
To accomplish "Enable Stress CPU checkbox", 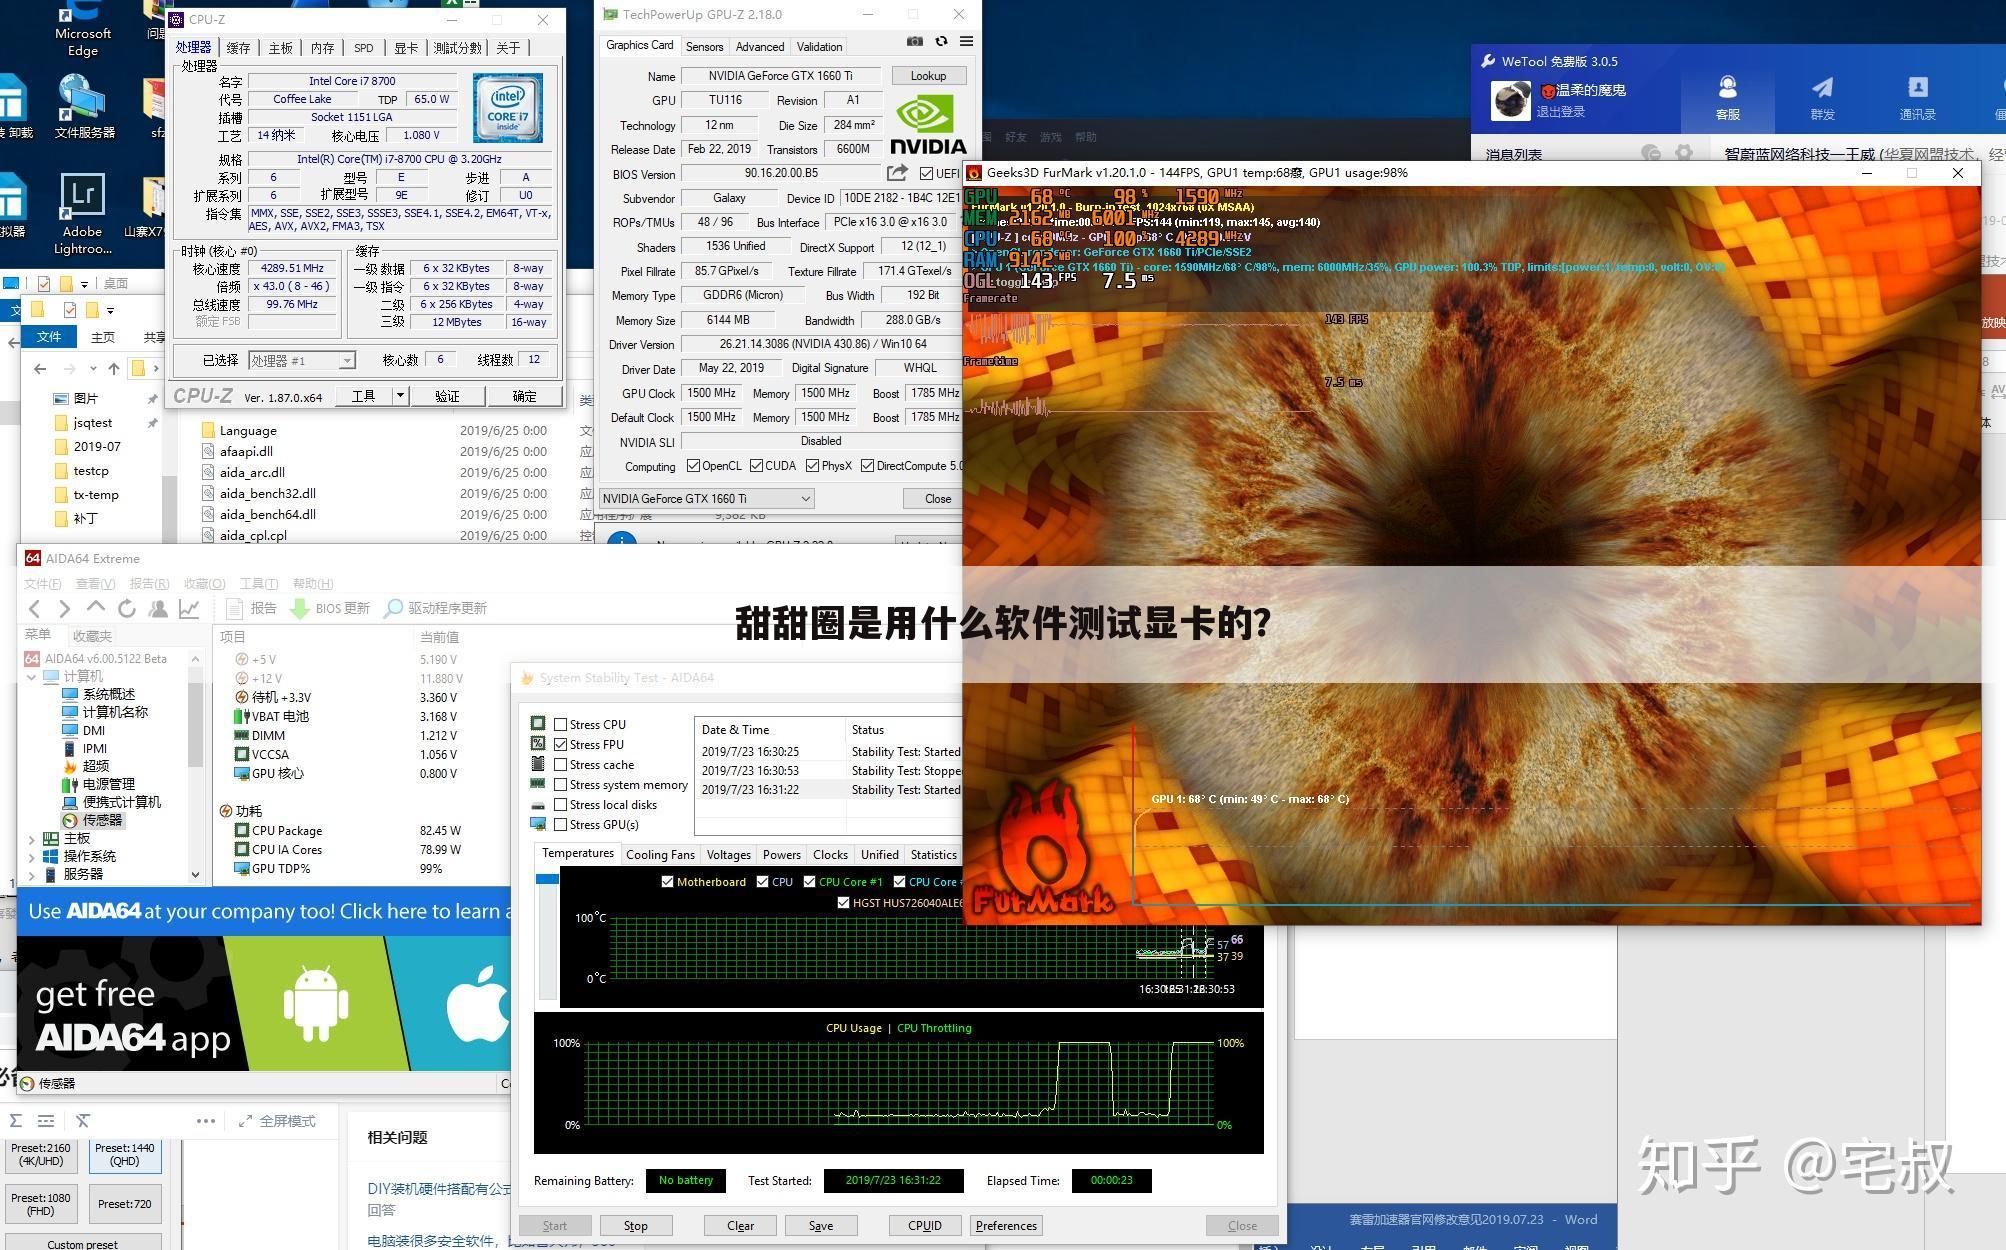I will pos(560,724).
